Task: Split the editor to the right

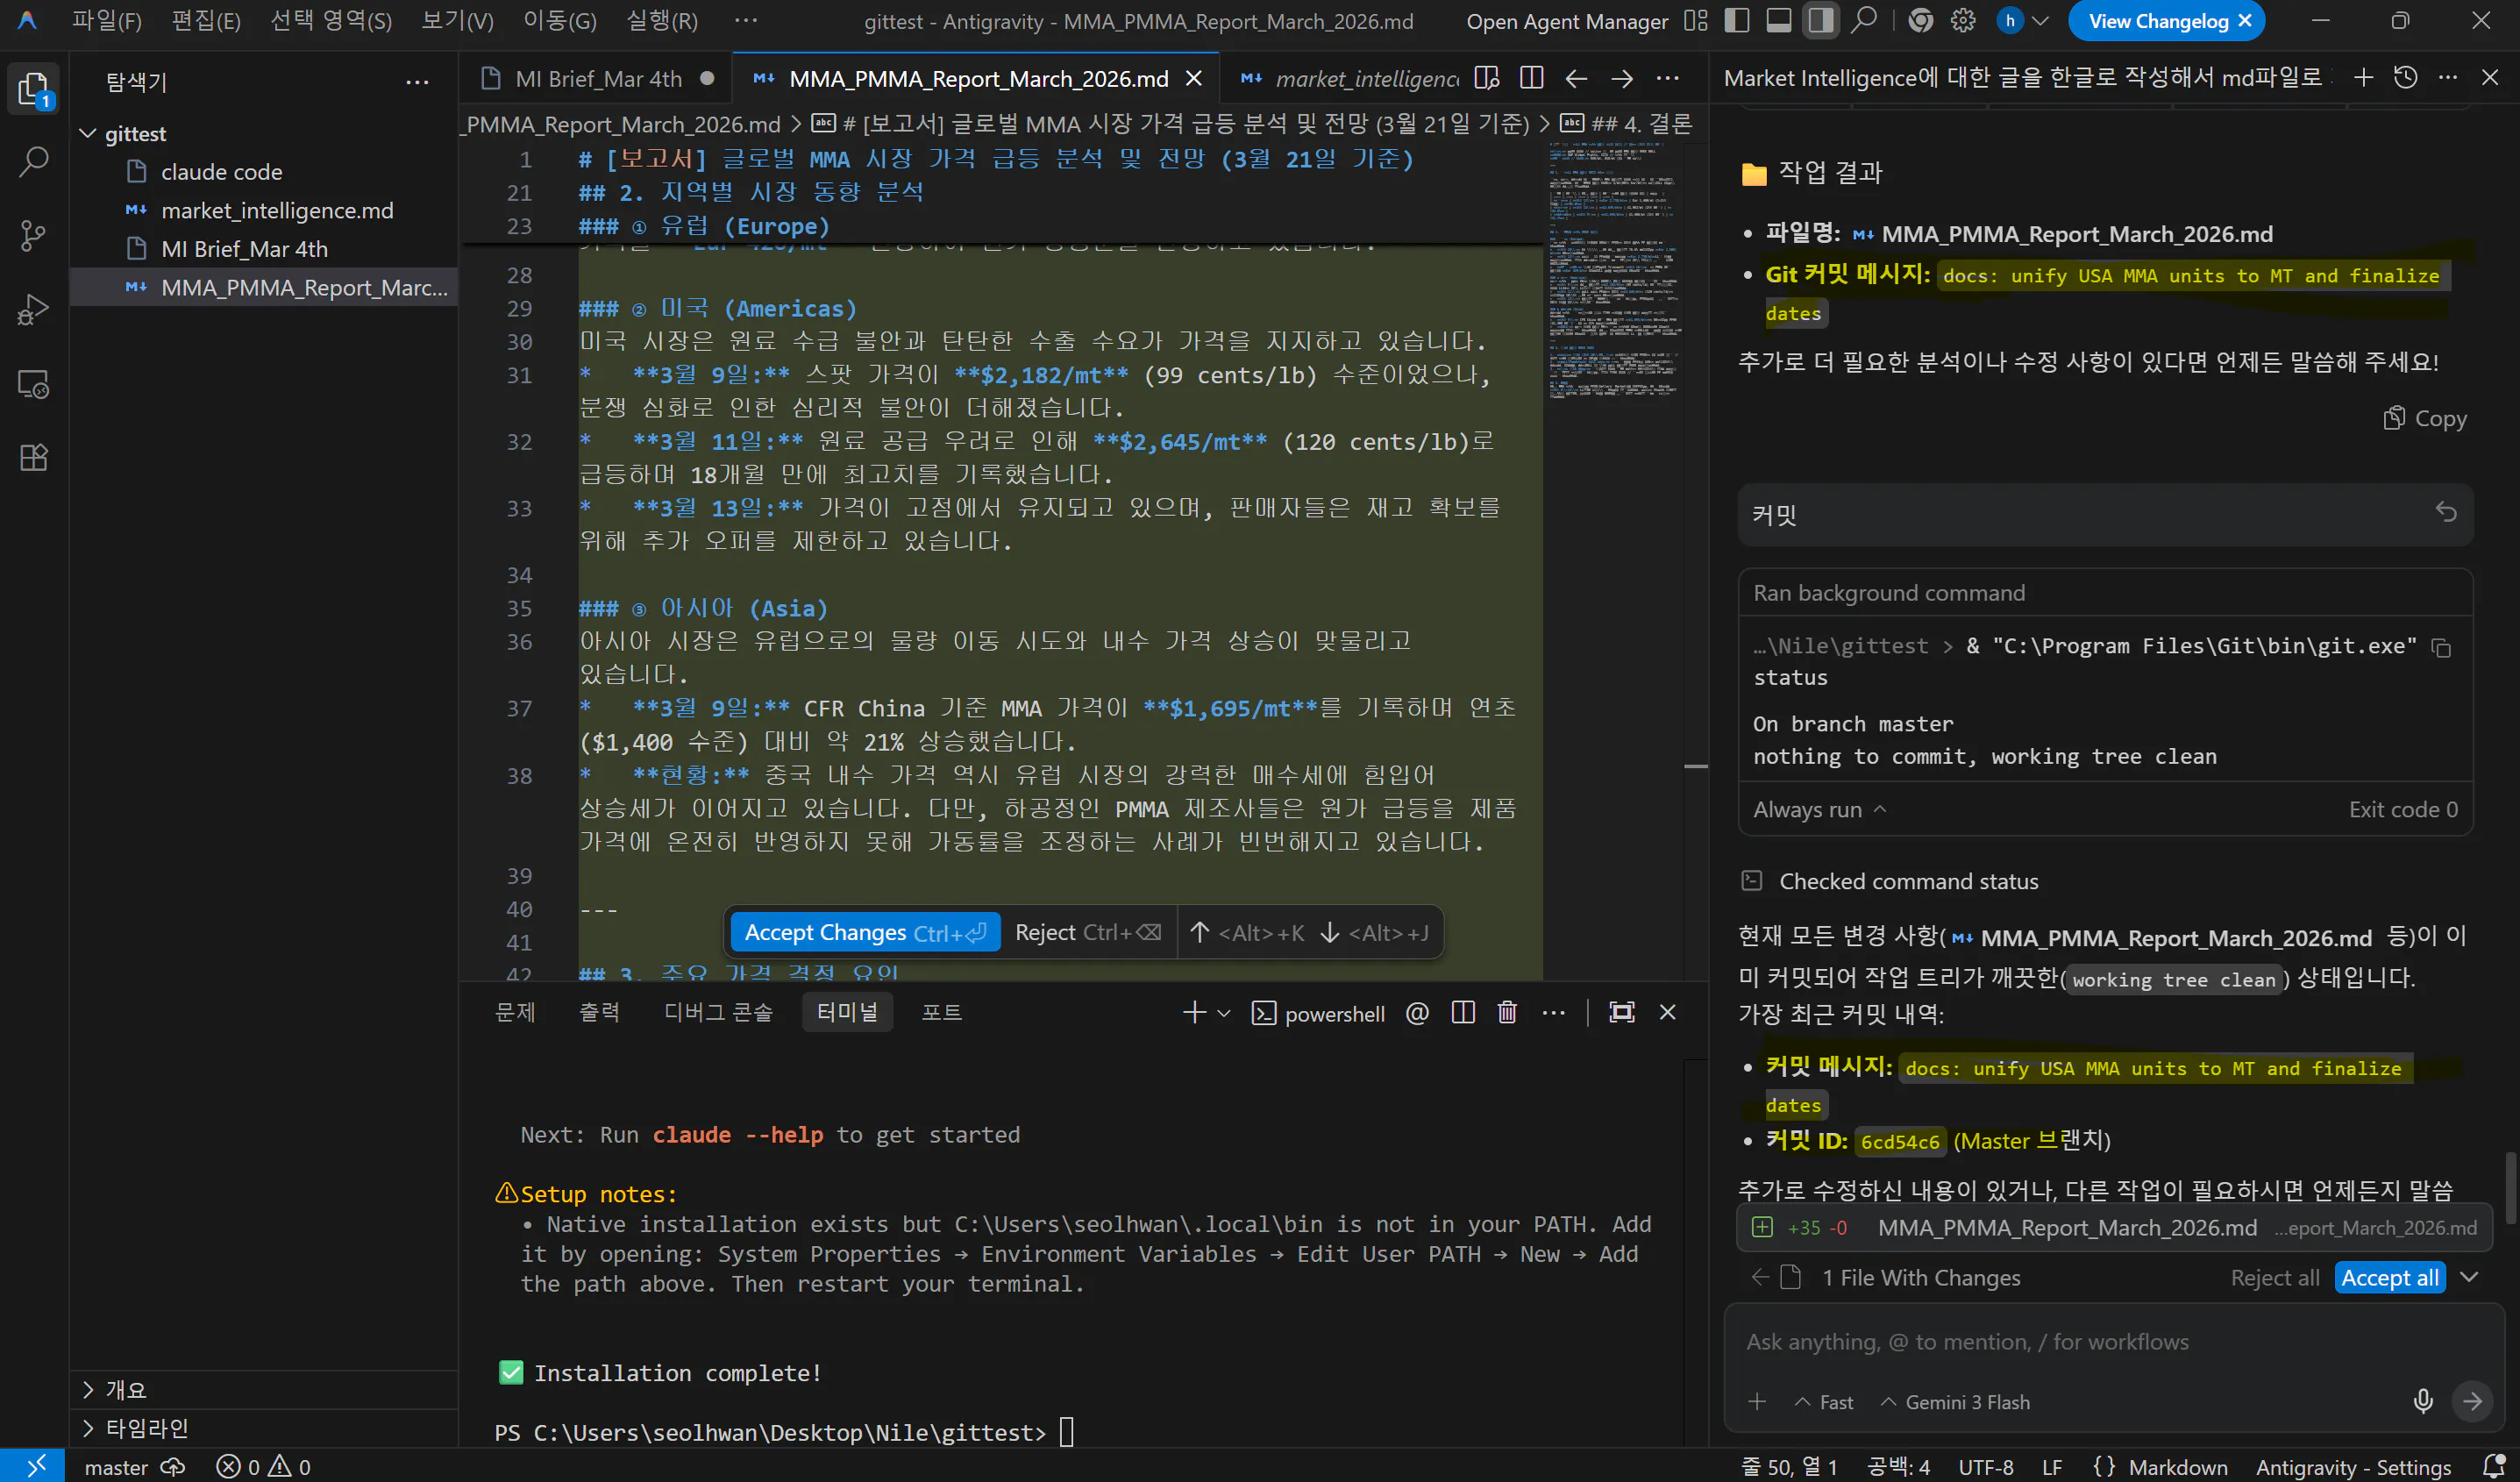Action: 1531,78
